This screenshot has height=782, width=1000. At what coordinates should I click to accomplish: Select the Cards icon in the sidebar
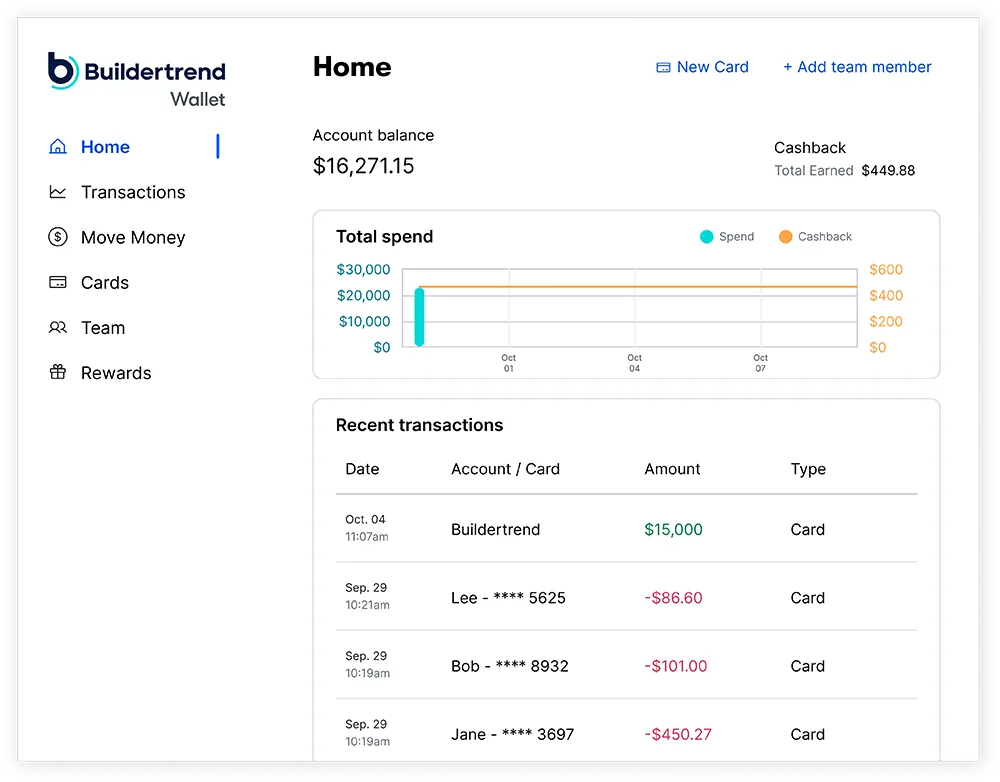coord(59,282)
